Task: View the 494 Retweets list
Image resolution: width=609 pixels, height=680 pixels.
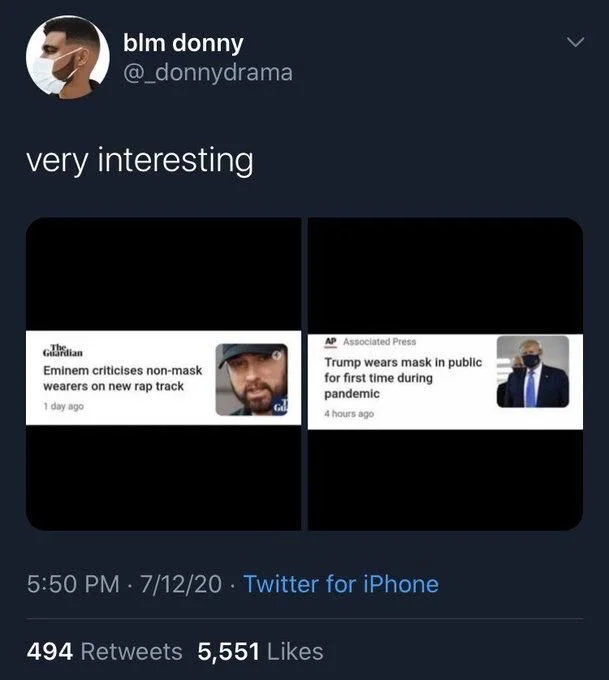Action: click(105, 652)
